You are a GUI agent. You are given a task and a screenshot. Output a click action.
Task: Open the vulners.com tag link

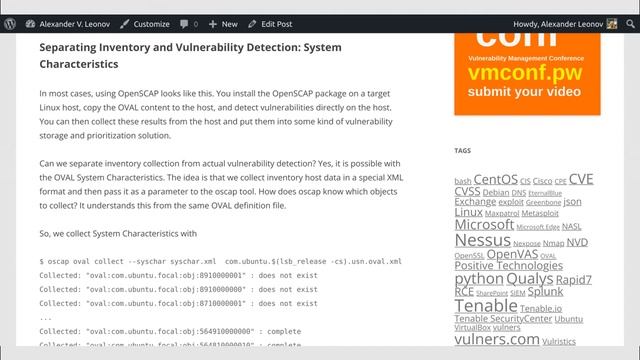point(497,339)
